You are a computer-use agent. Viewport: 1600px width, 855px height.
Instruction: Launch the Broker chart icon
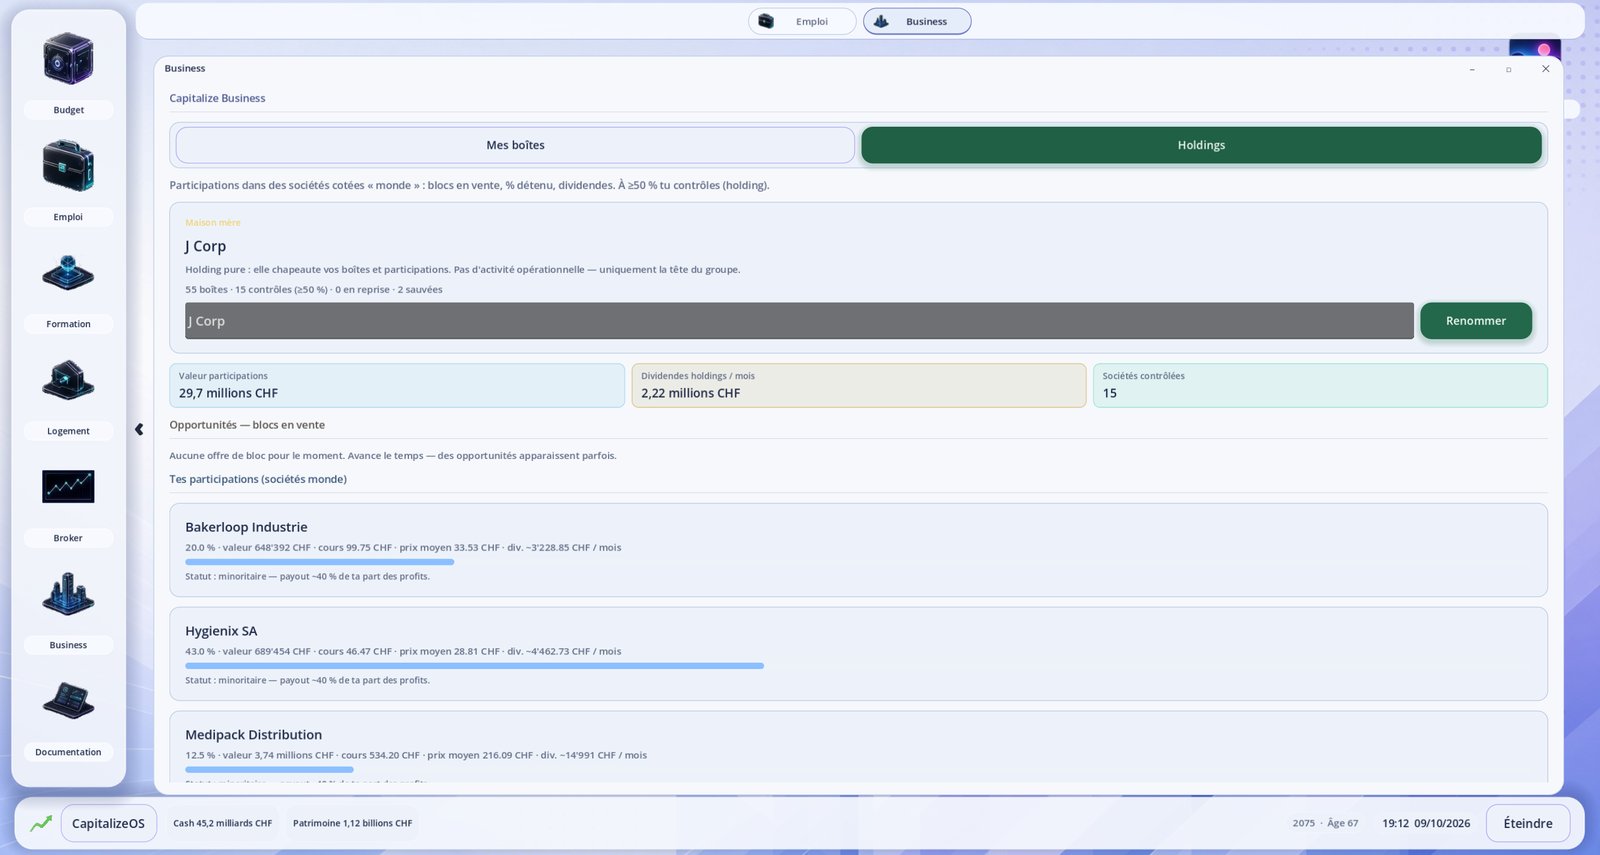(x=68, y=487)
